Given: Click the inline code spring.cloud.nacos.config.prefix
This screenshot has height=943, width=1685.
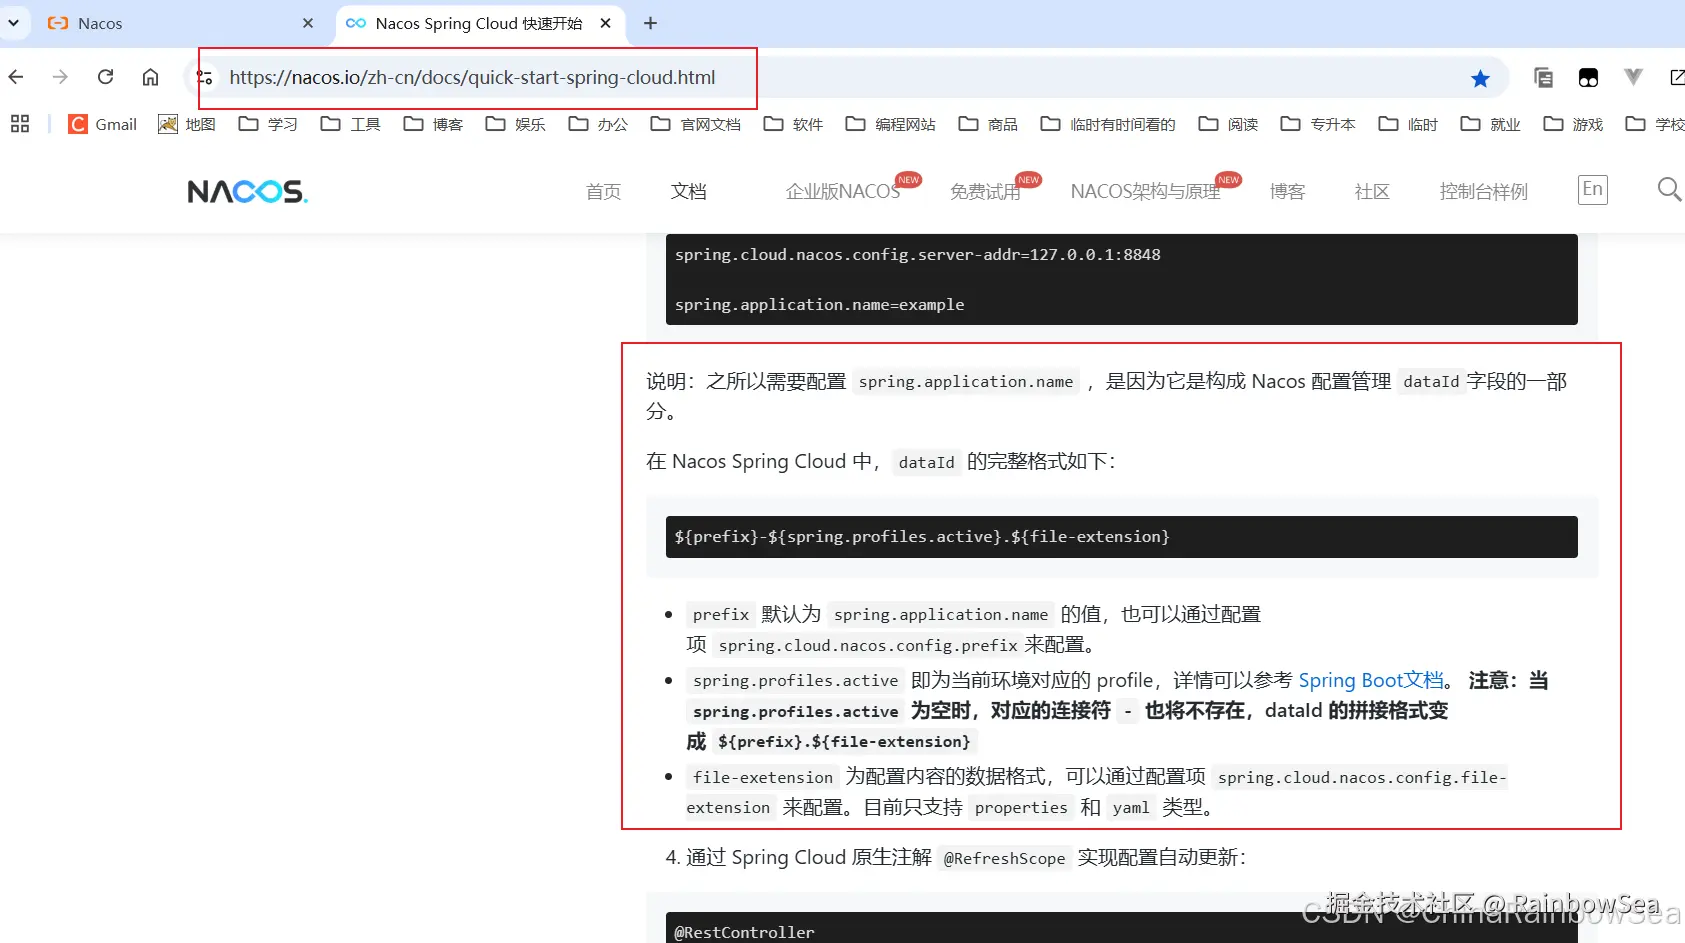Looking at the screenshot, I should coord(868,645).
